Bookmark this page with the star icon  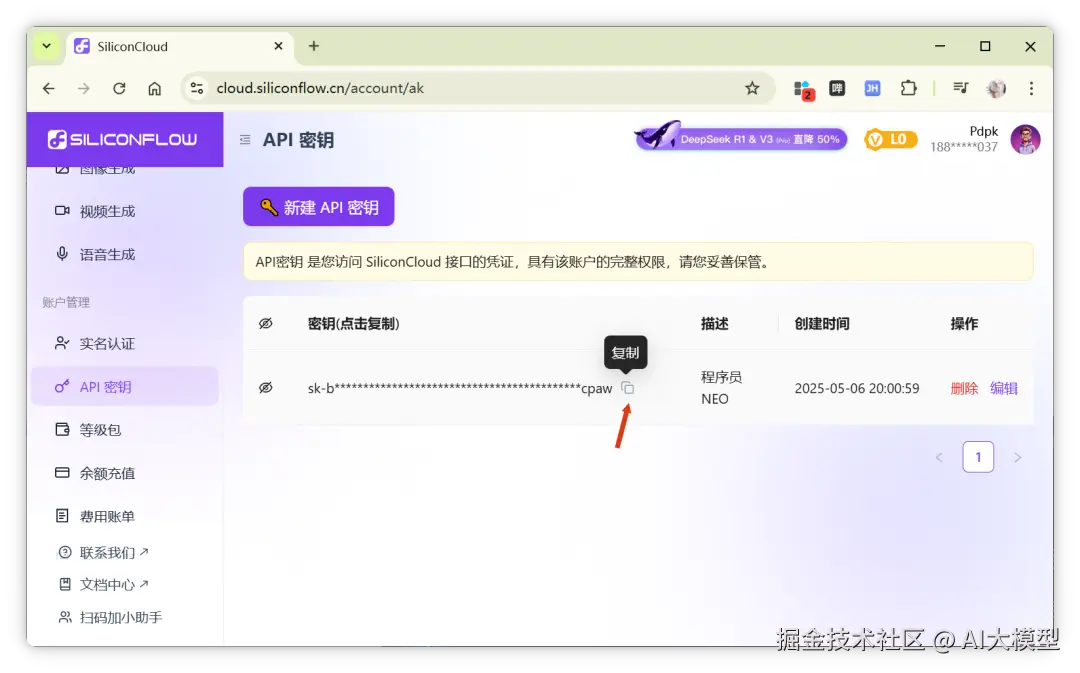[752, 88]
